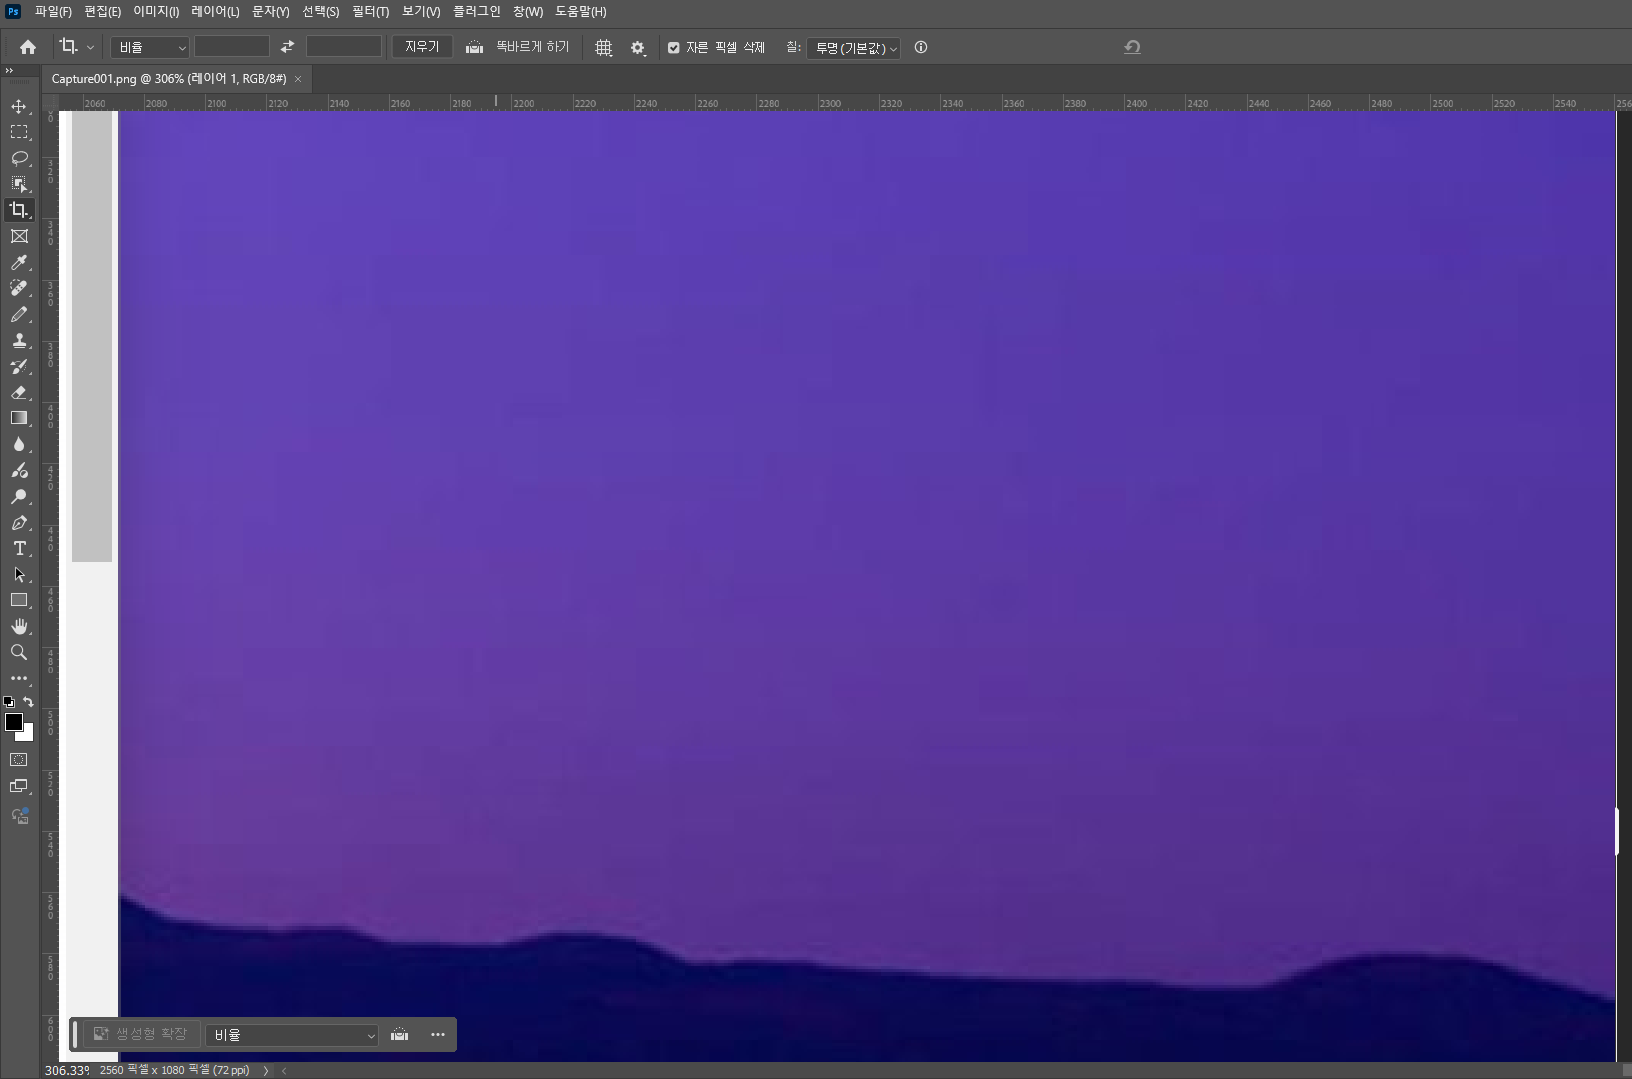
Task: Reset default foreground and background colors
Action: (x=9, y=702)
